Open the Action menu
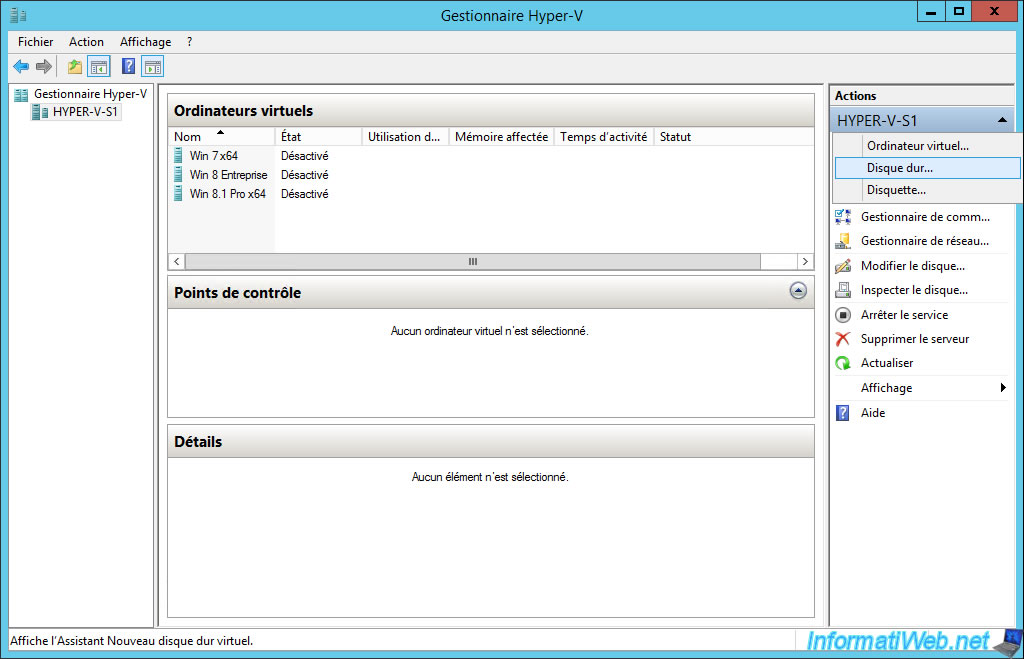 point(86,42)
